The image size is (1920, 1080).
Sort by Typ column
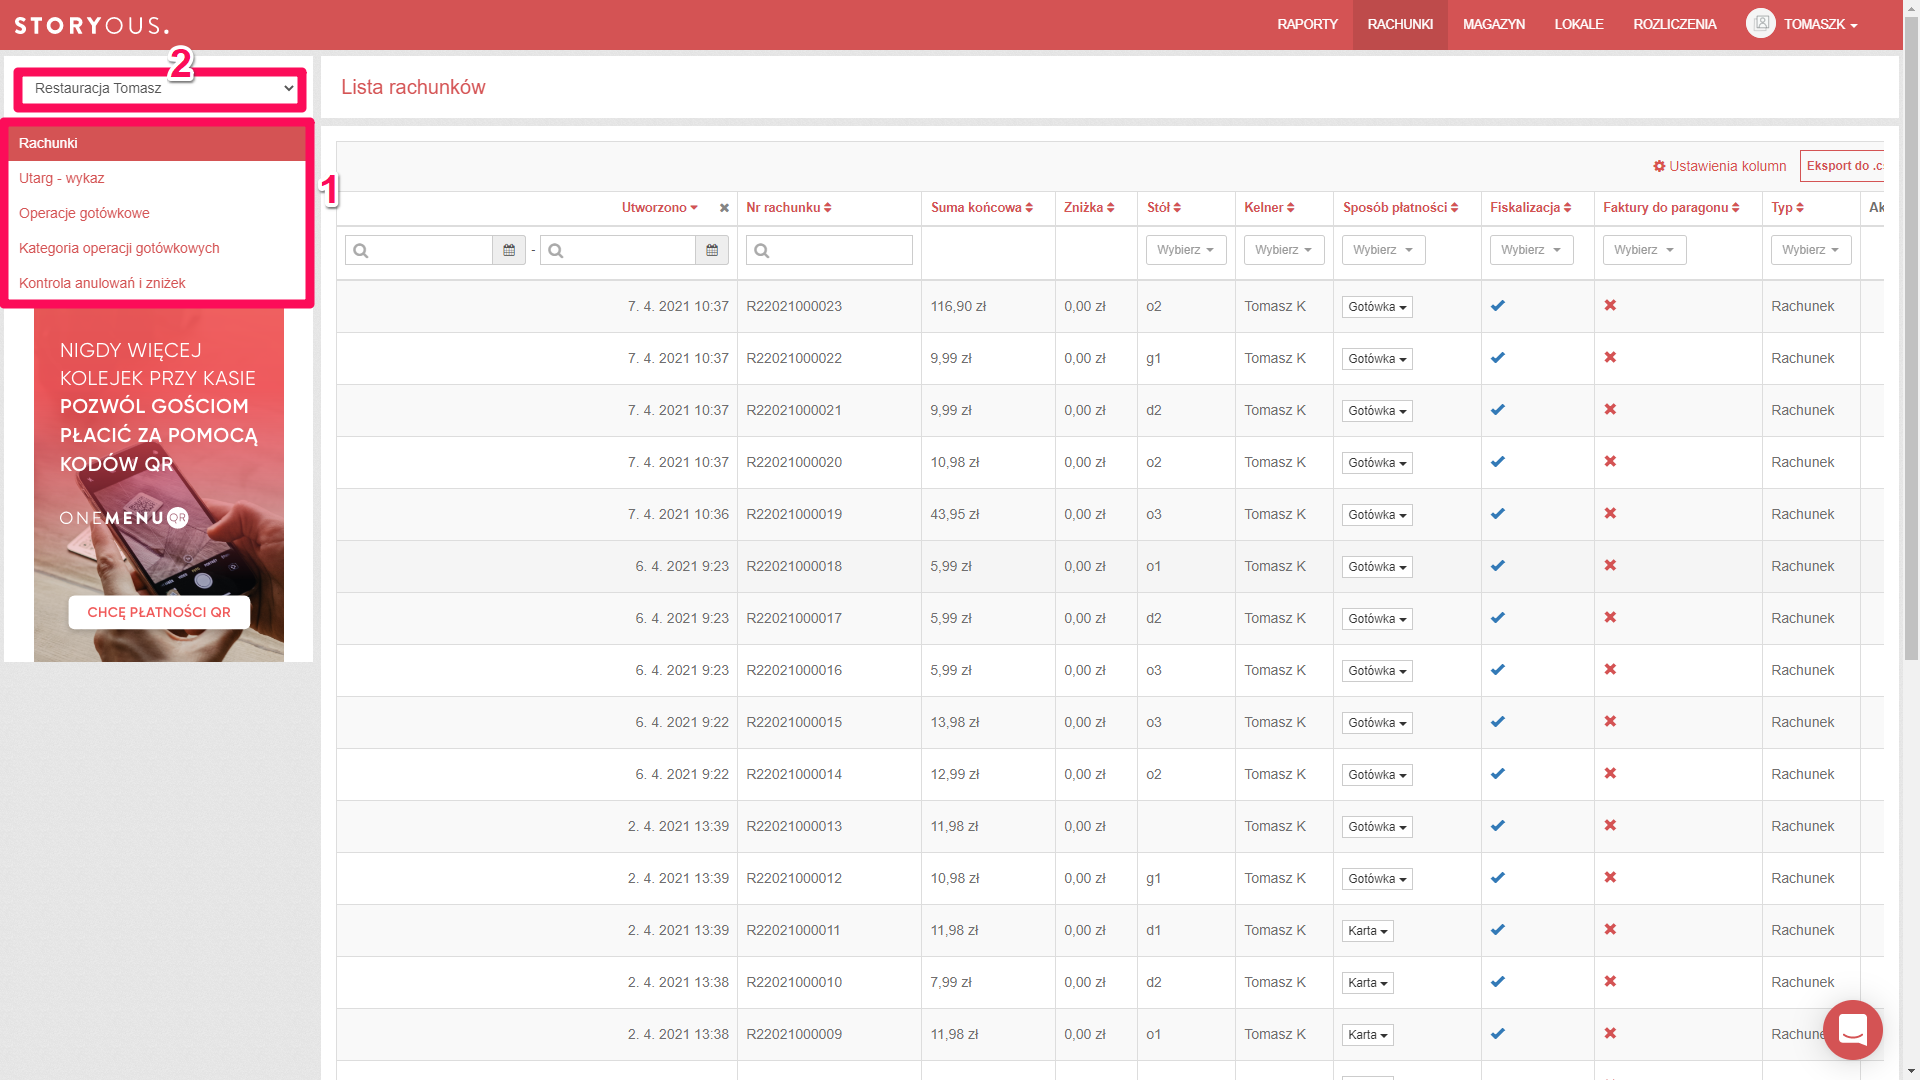pyautogui.click(x=1787, y=207)
